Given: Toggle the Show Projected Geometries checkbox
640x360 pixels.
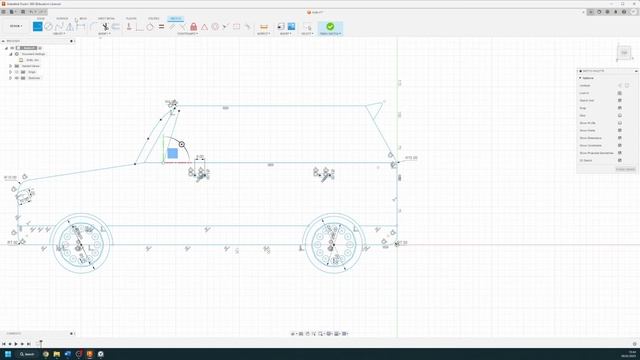Looking at the screenshot, I should coord(620,153).
